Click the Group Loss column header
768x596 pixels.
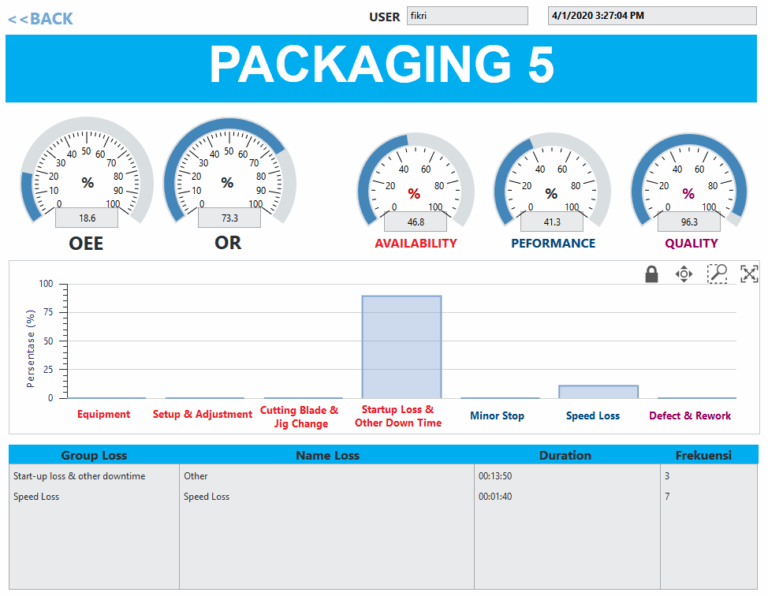click(94, 455)
